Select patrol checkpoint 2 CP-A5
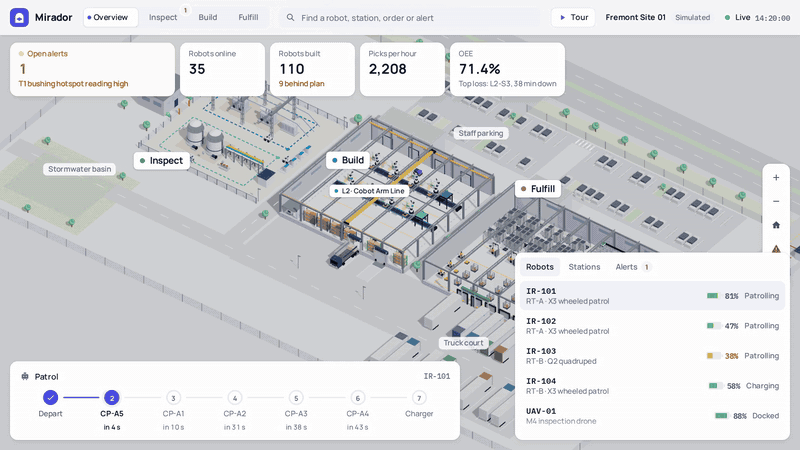Screen dimensions: 800x450 pos(112,398)
